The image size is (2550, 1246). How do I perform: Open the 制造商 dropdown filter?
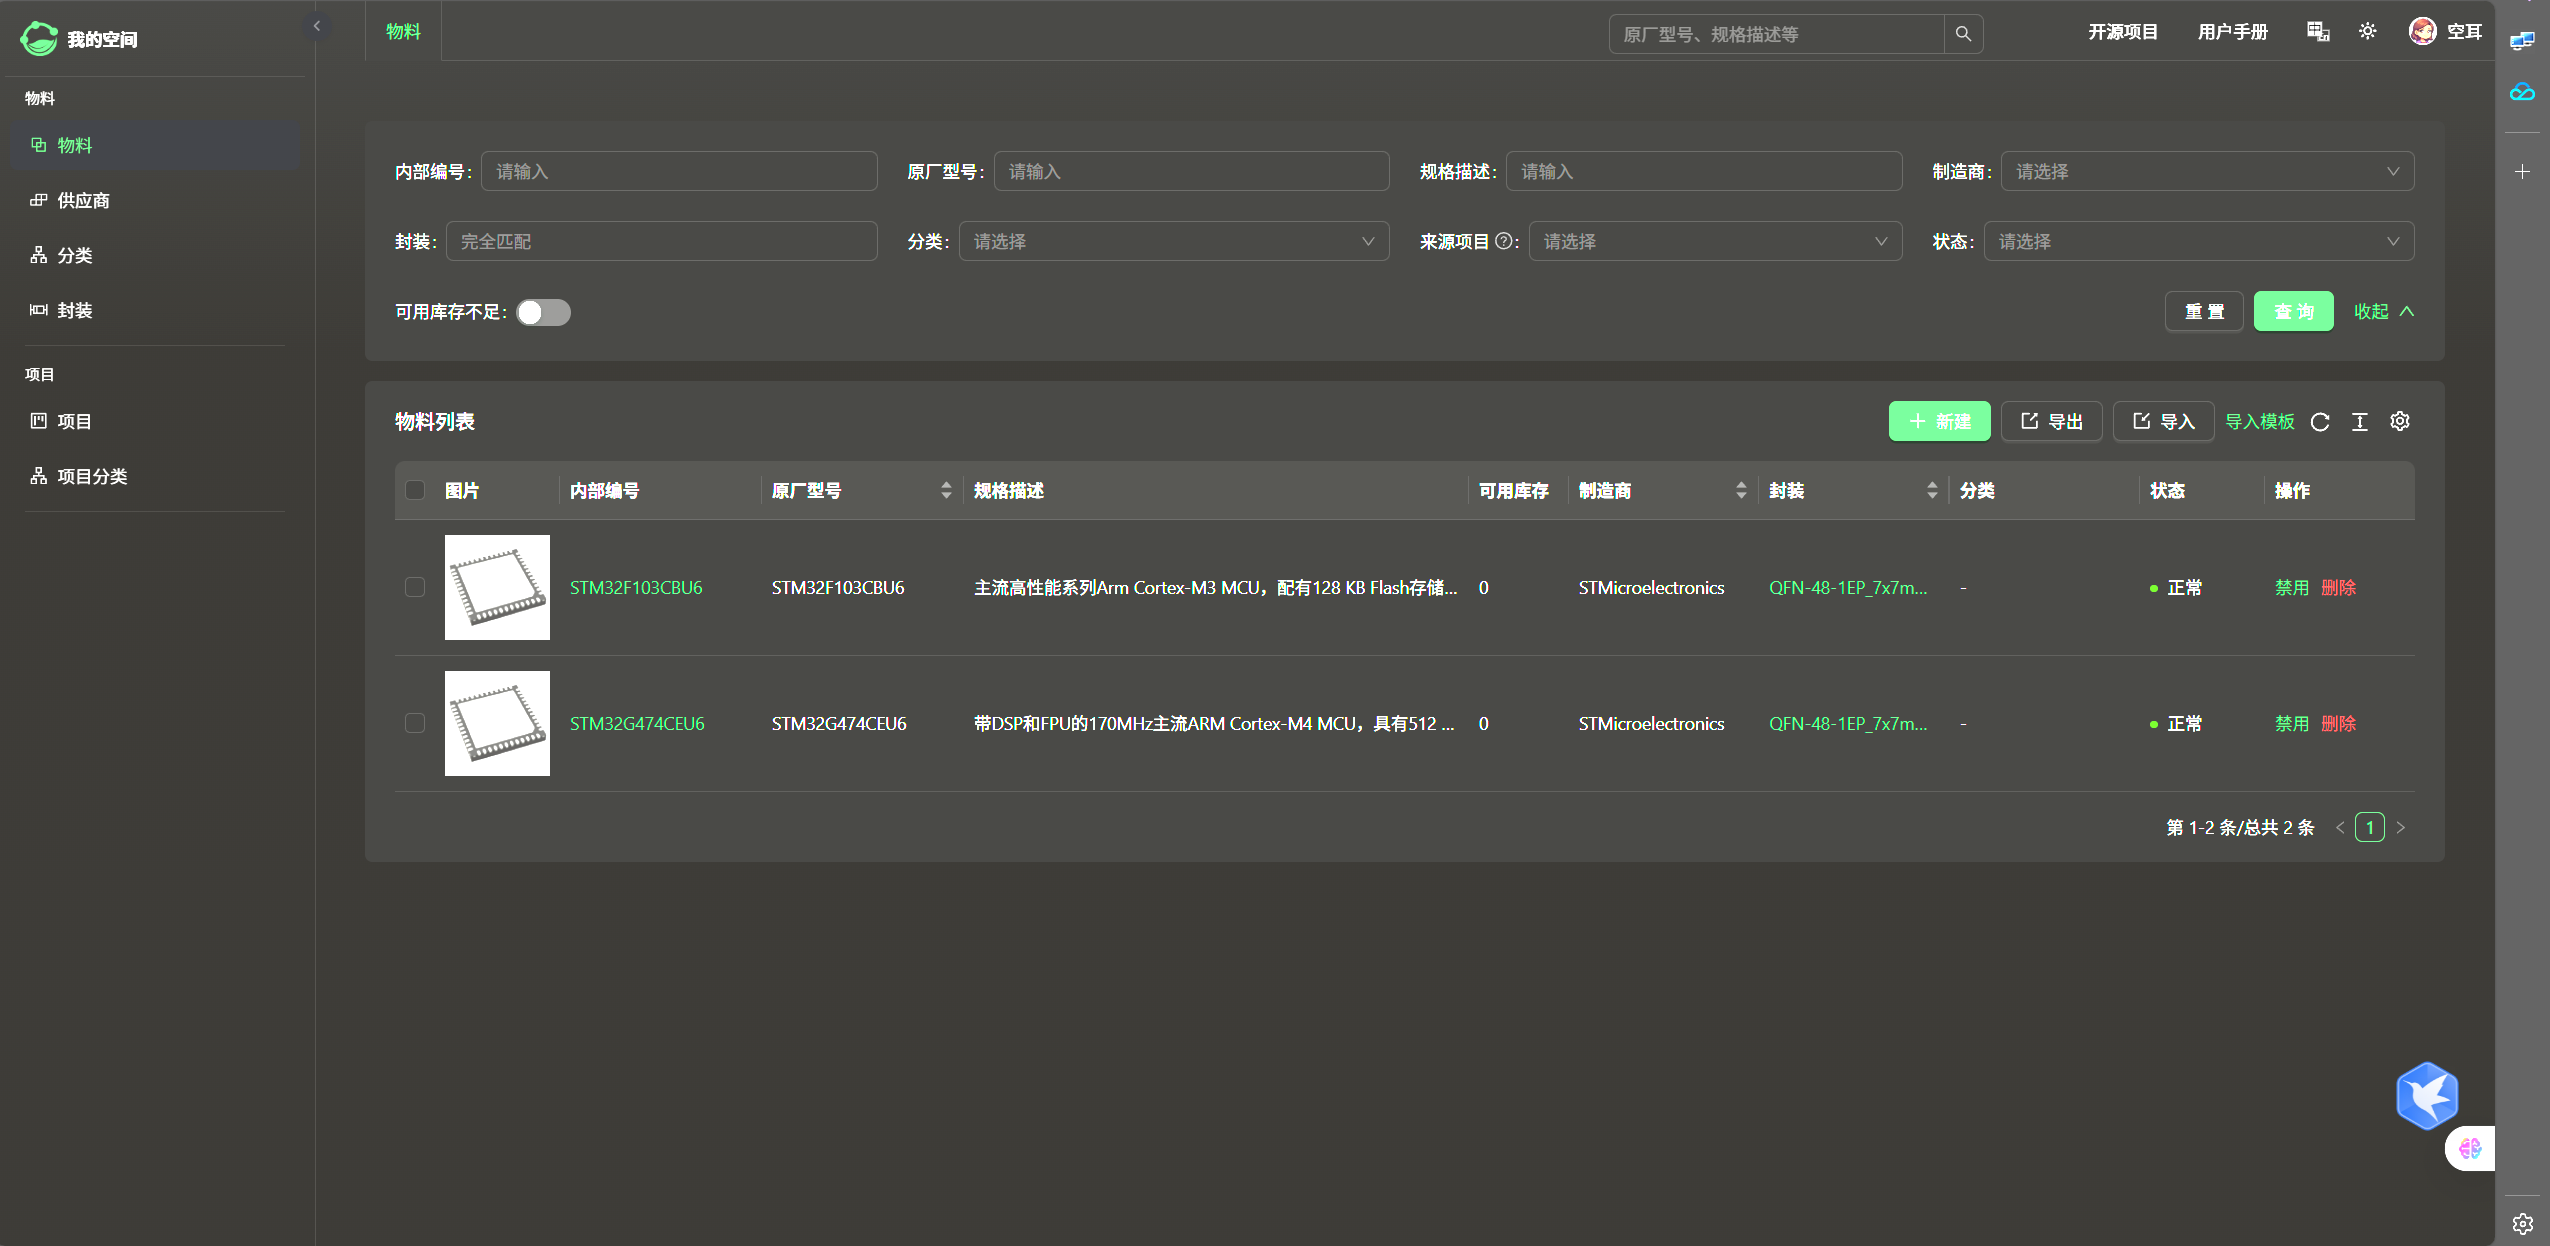coord(2207,171)
